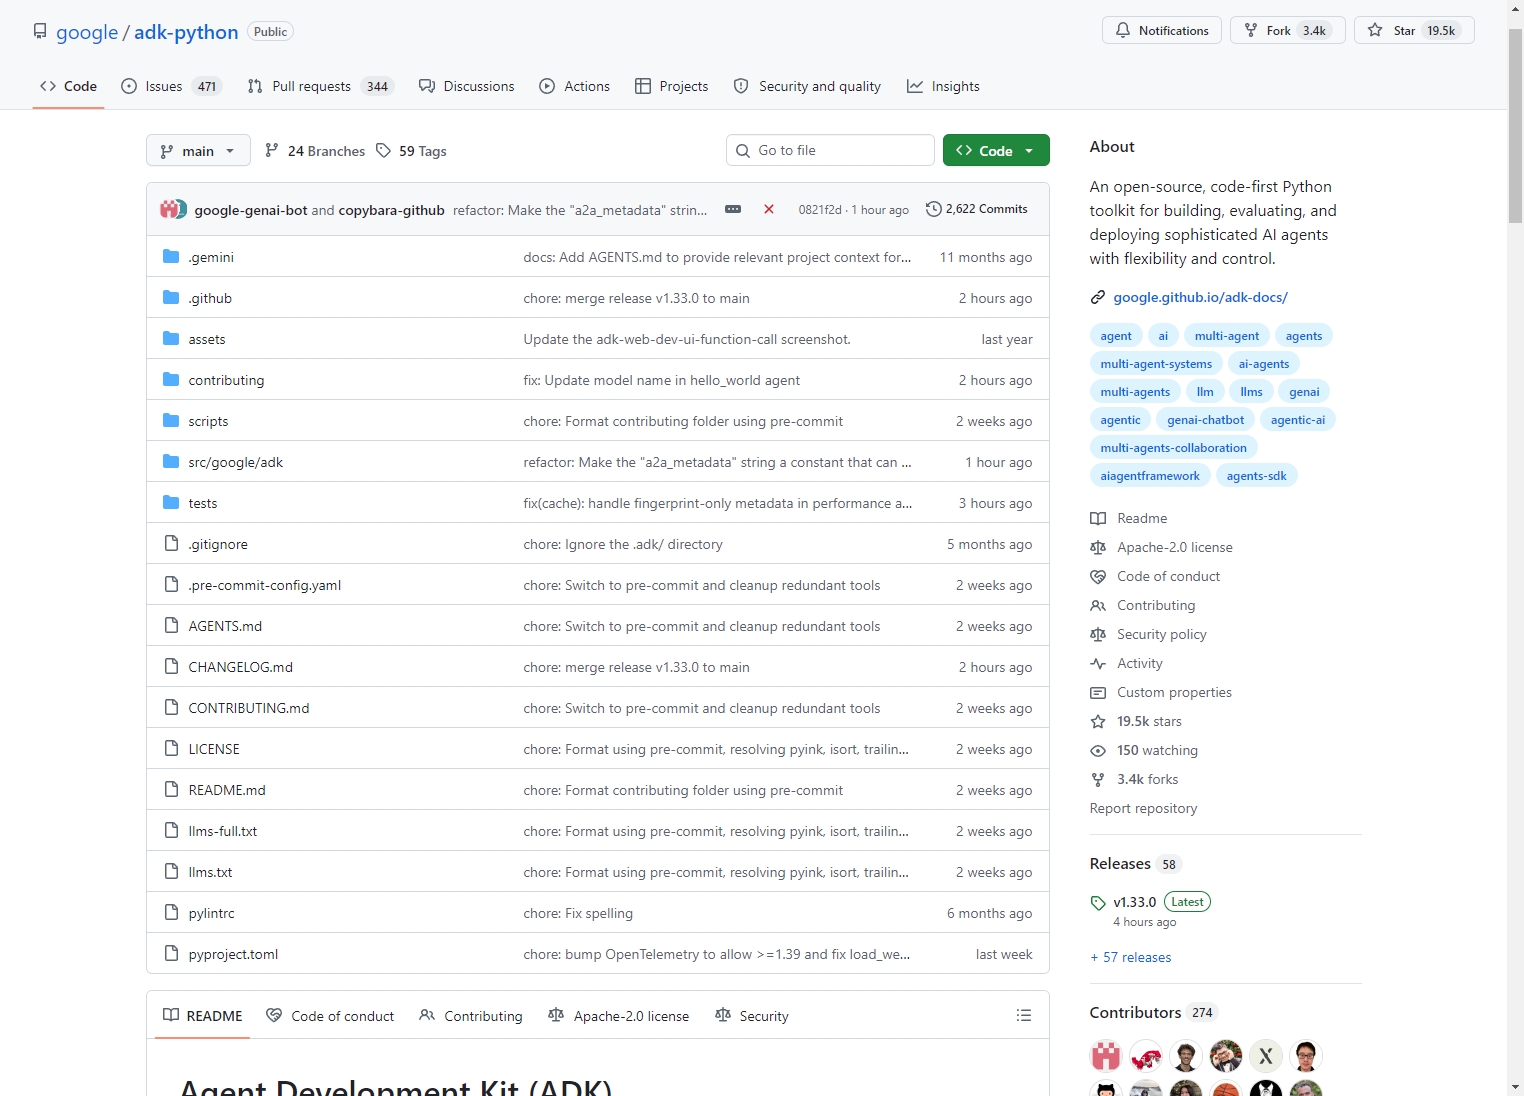View the 24 Branches list
This screenshot has width=1524, height=1096.
[x=315, y=151]
